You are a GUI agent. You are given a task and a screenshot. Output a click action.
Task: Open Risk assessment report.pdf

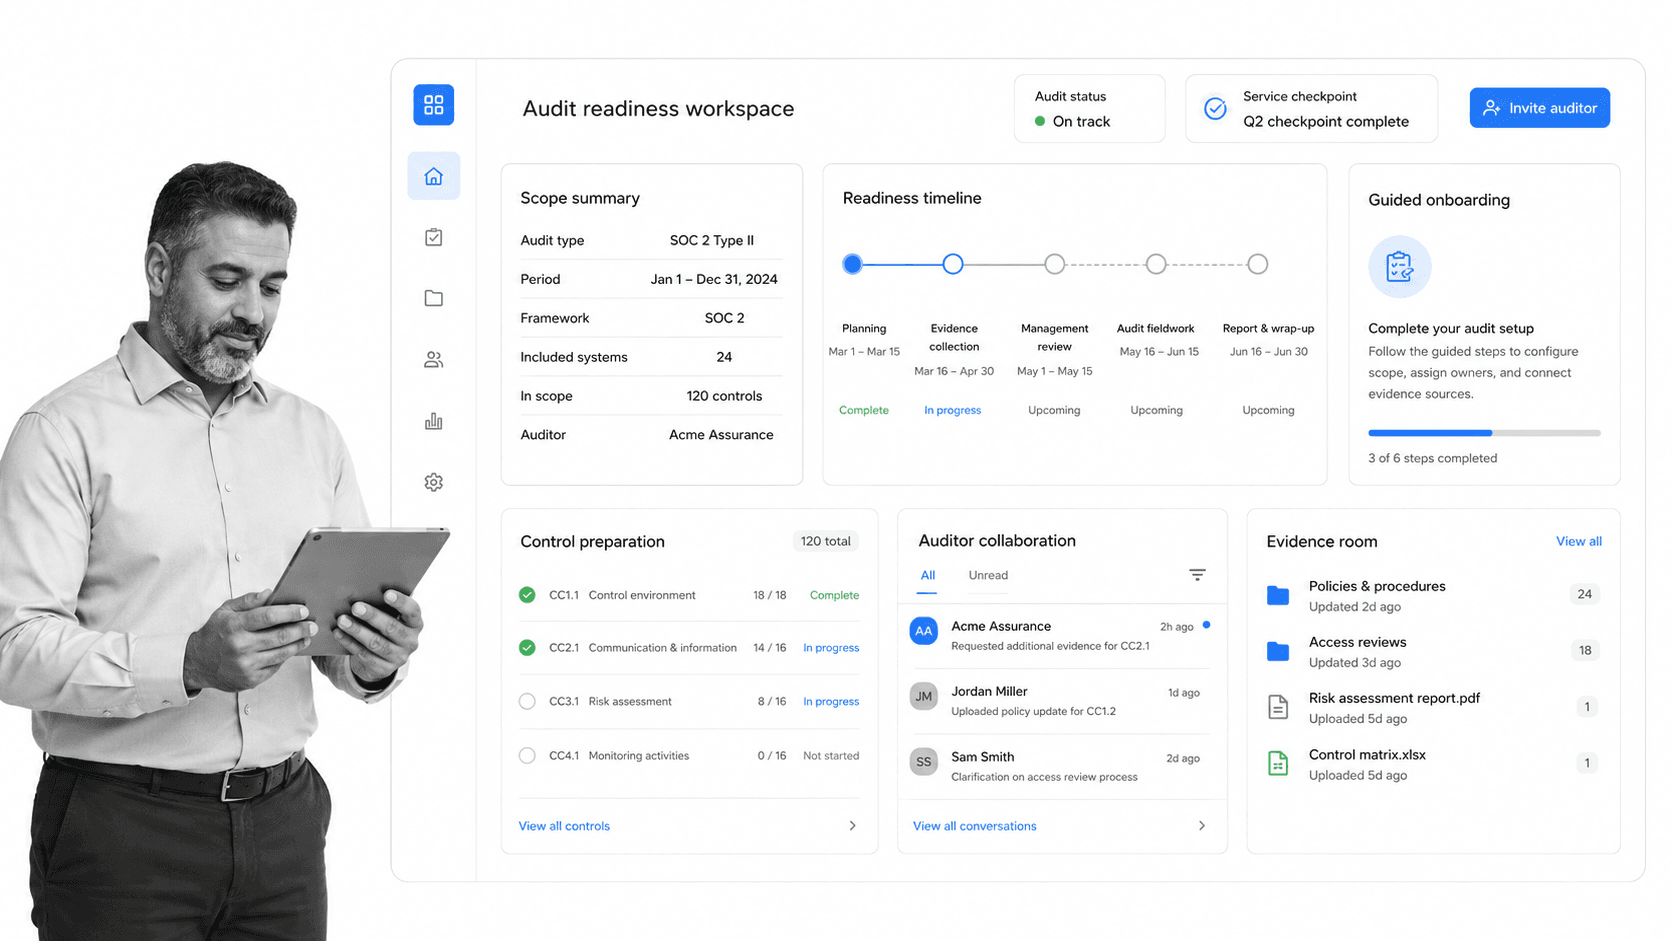[x=1433, y=707]
